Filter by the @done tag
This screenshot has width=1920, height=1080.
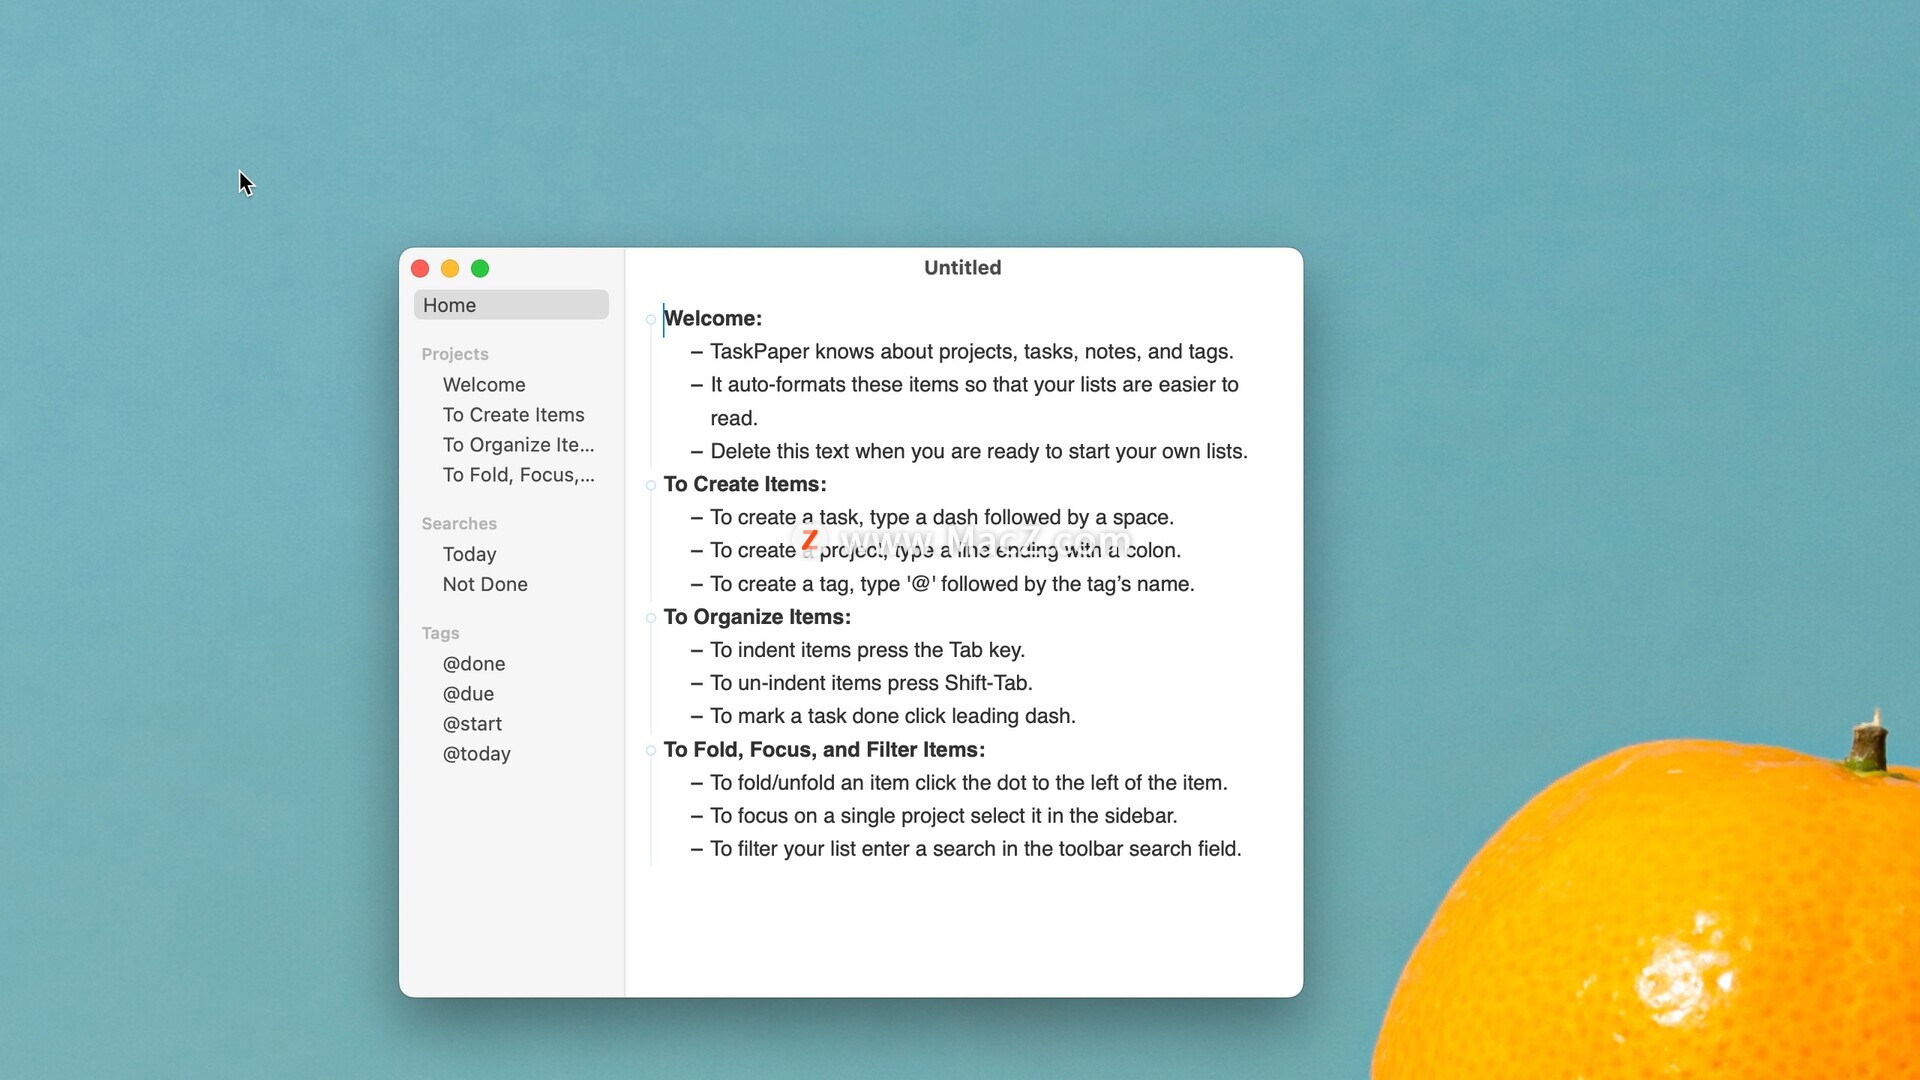(x=474, y=664)
